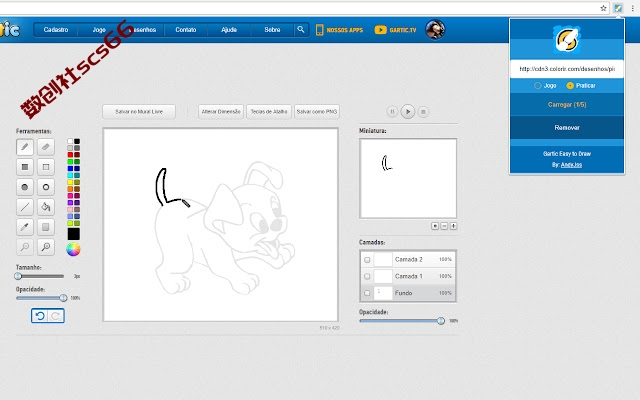Open the Contato menu item
640x400 pixels.
pyautogui.click(x=186, y=30)
